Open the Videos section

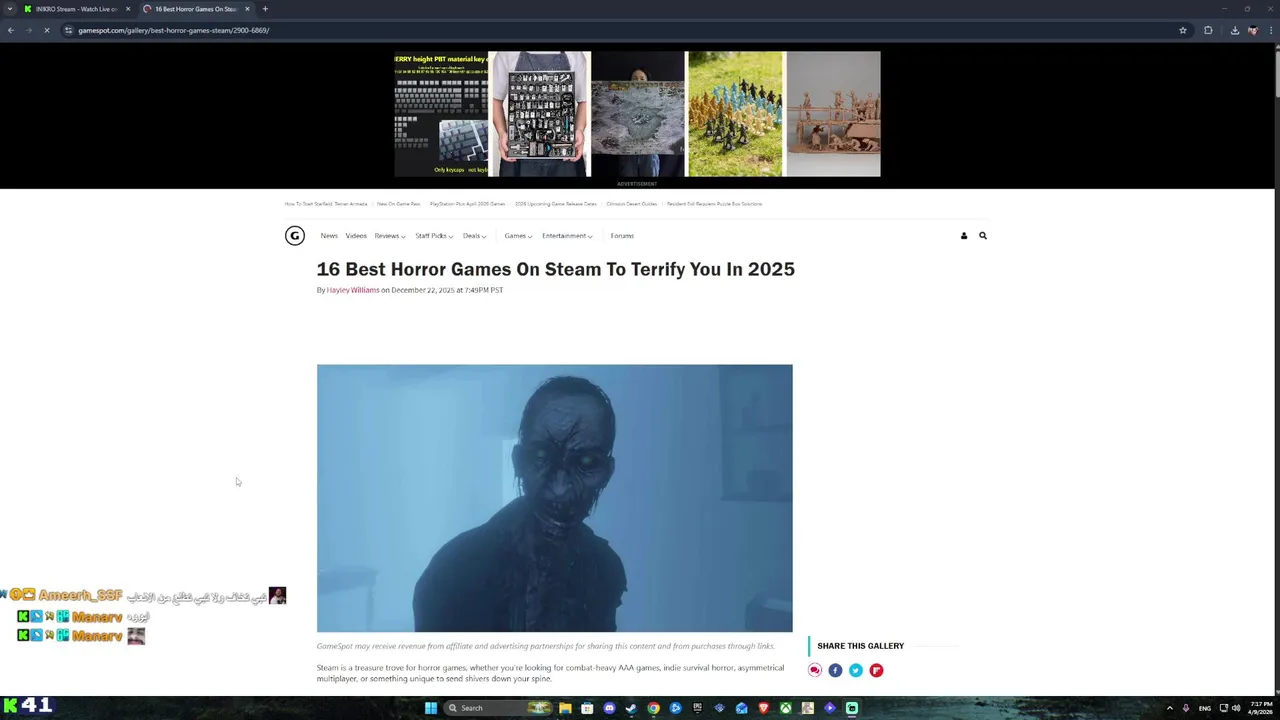point(356,236)
